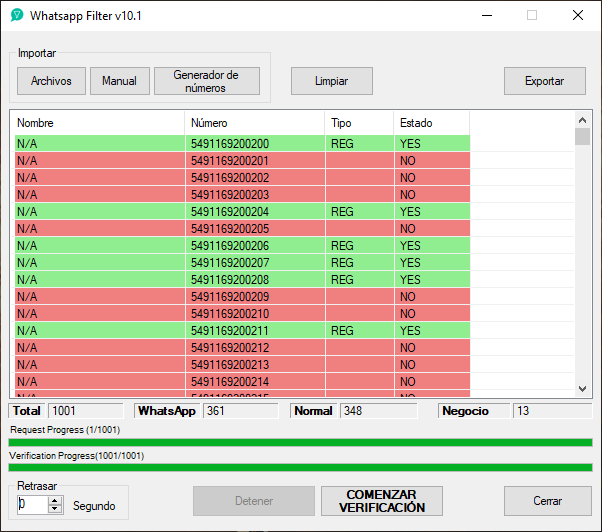Select row with number 5491169200211

pyautogui.click(x=242, y=330)
